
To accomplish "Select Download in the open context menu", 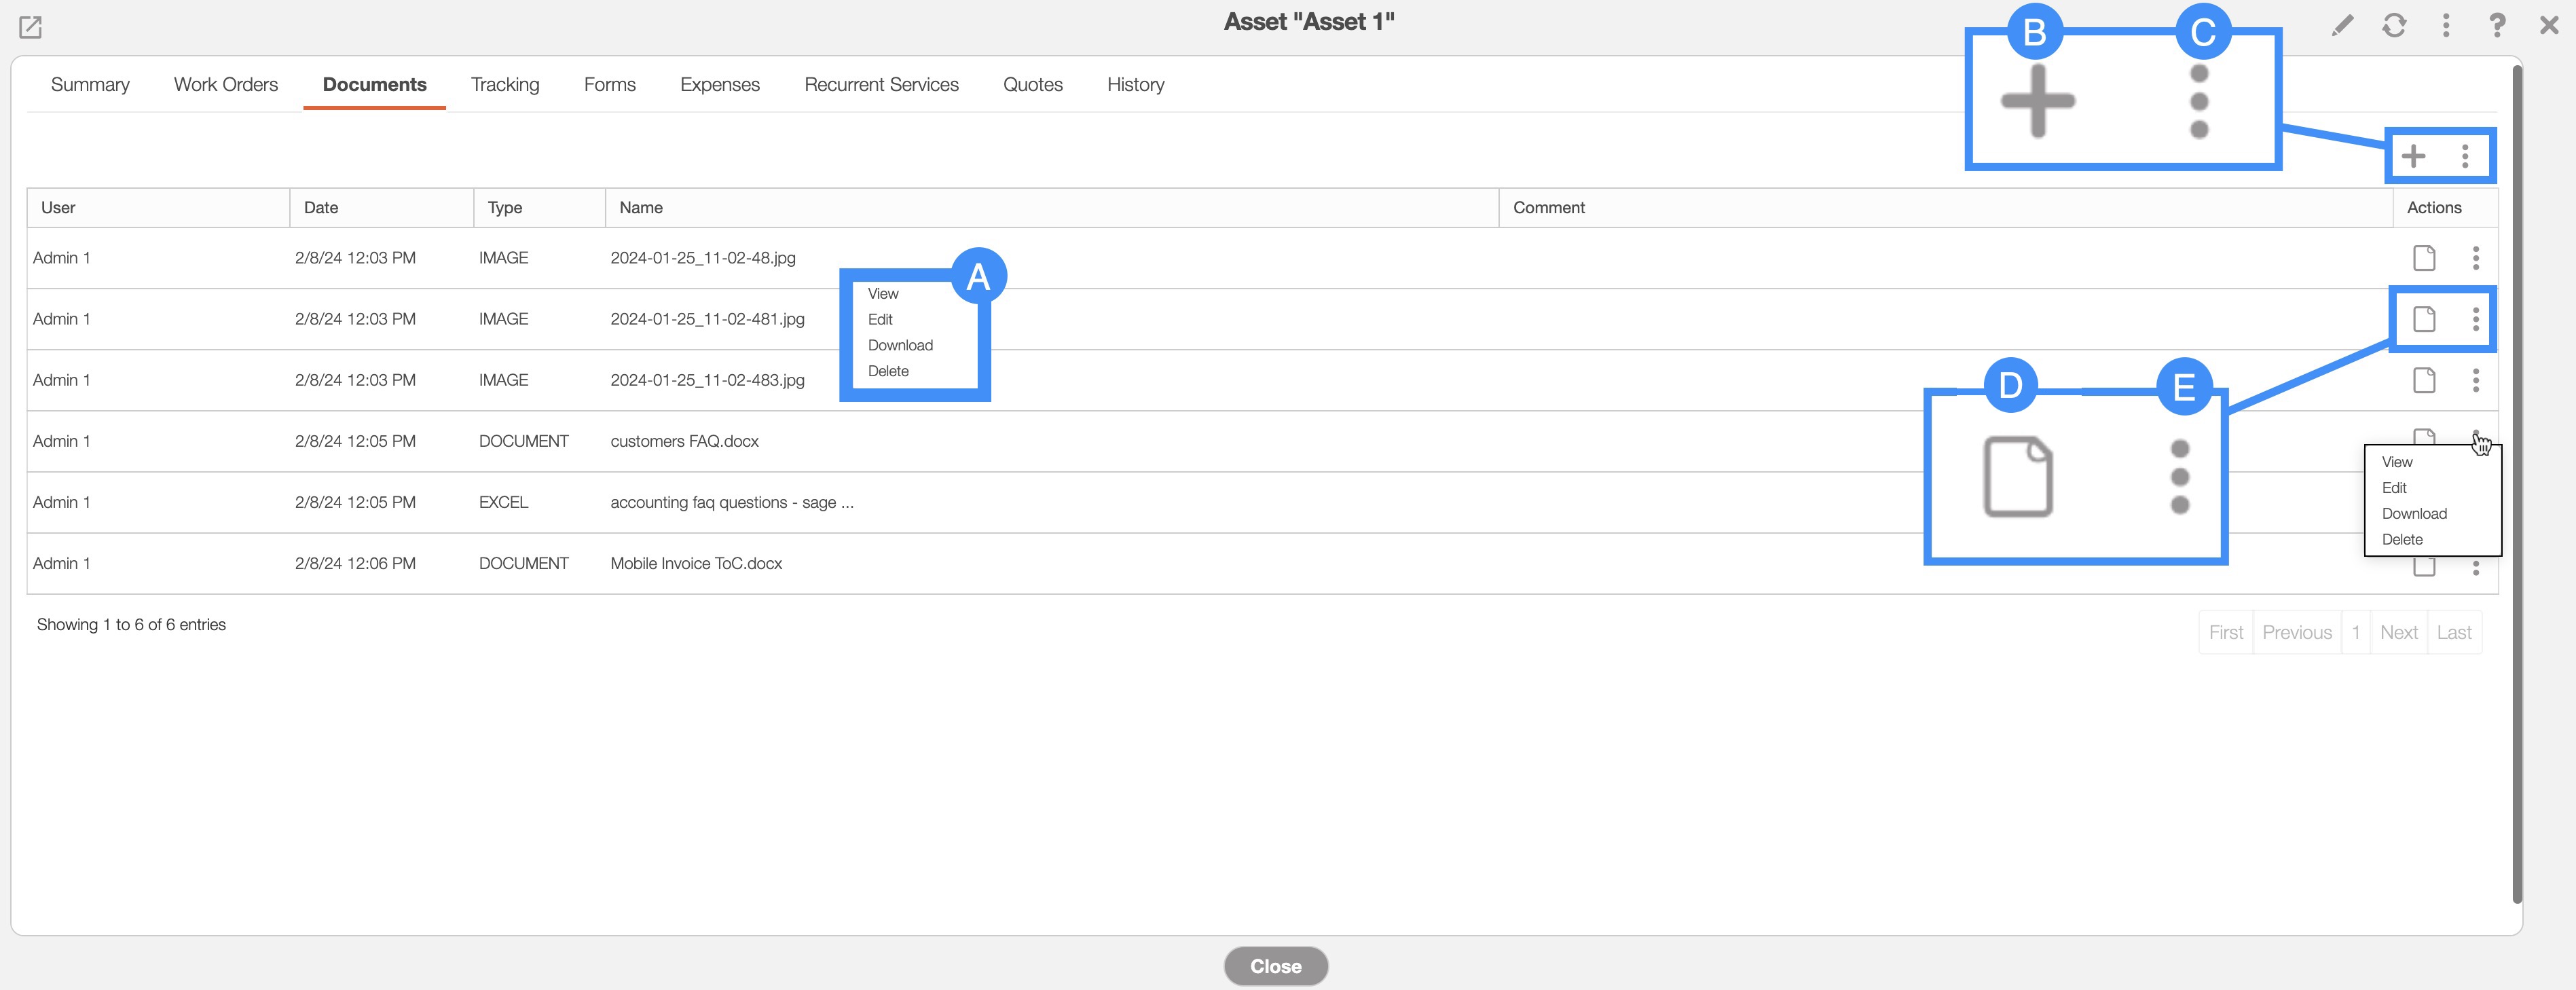I will click(x=2414, y=514).
